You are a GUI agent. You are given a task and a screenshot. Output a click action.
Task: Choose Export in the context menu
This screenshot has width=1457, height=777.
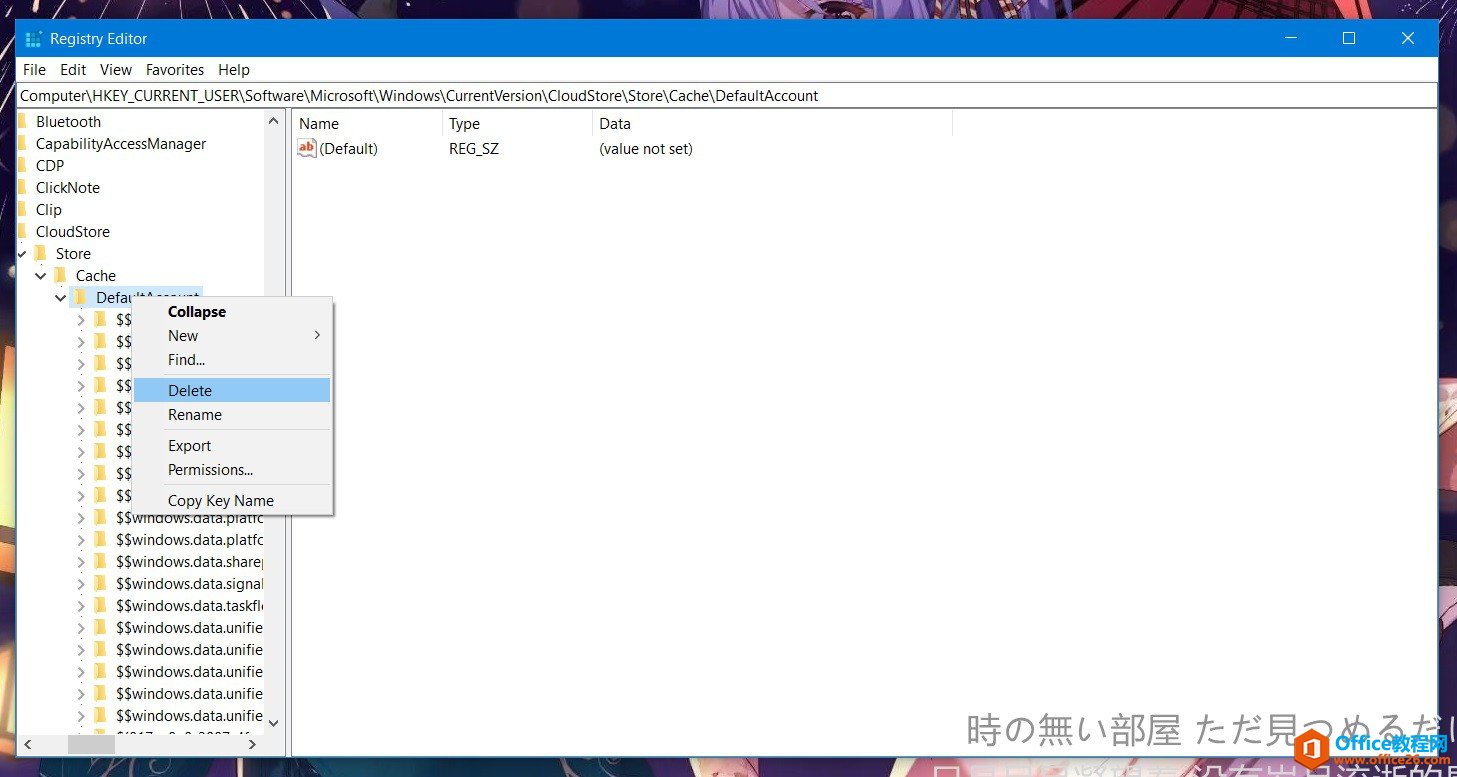point(232,445)
